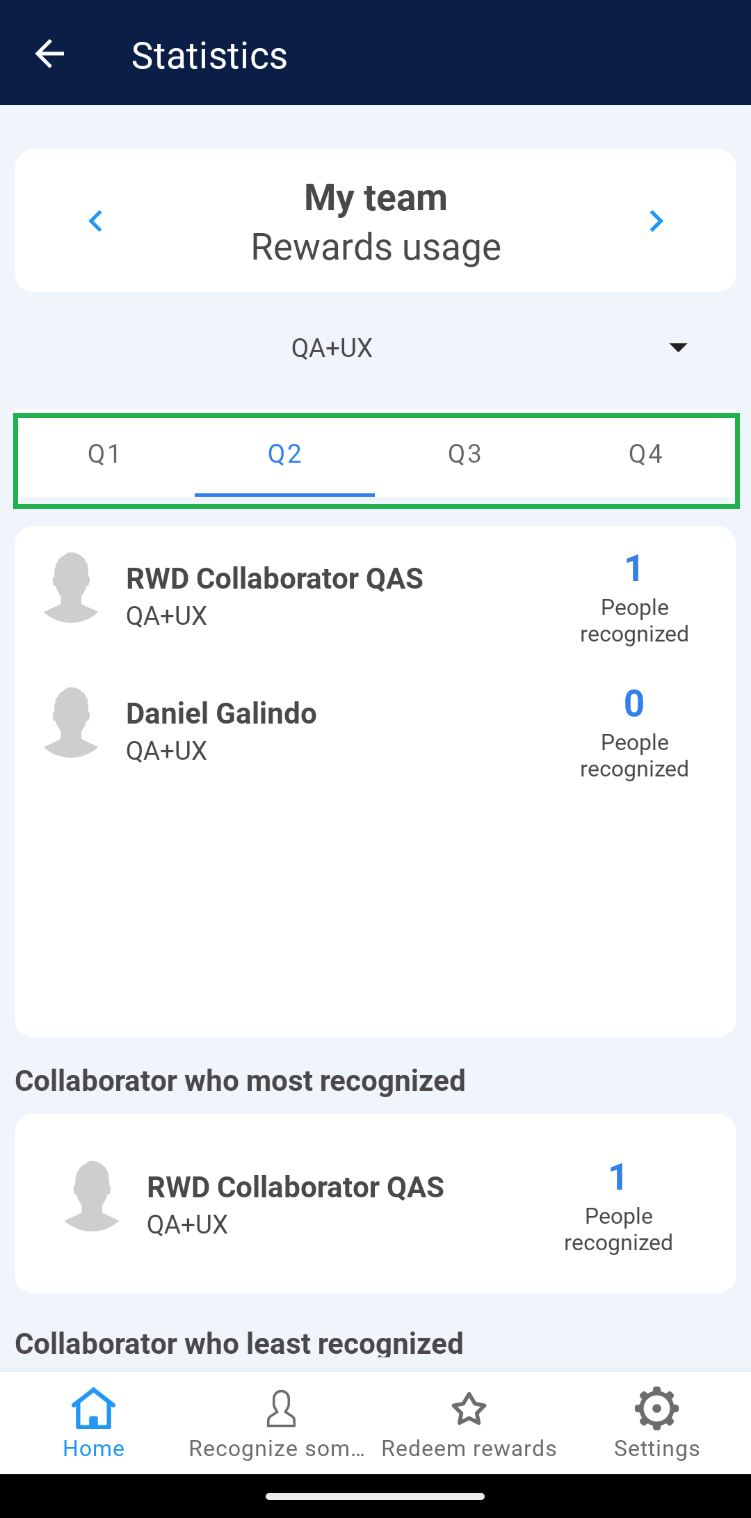Image resolution: width=751 pixels, height=1518 pixels.
Task: Open the QA+UX team selector
Action: [x=332, y=348]
